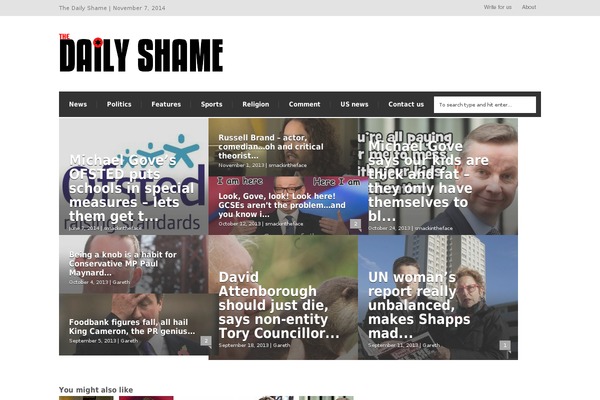Image resolution: width=600 pixels, height=400 pixels.
Task: Open the Contact us page
Action: coord(406,104)
